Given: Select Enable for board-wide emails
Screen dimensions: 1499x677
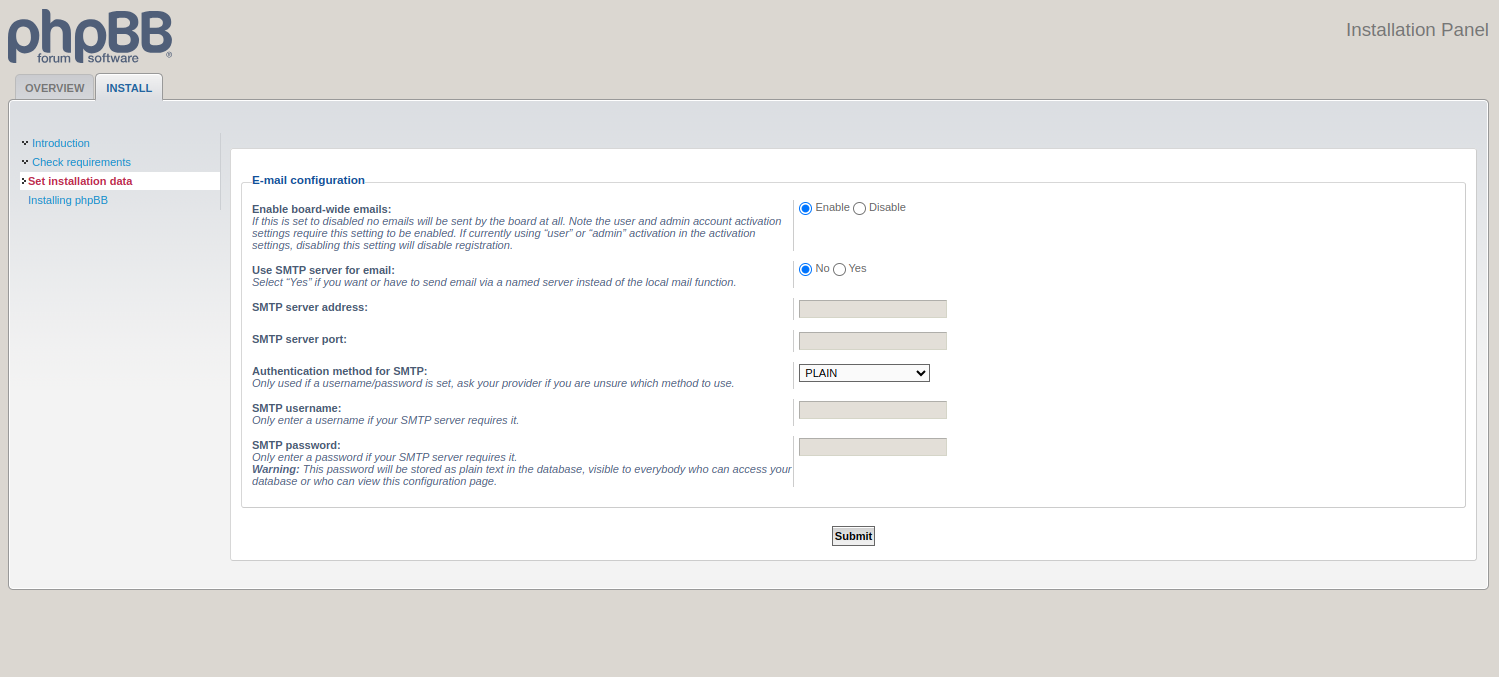Looking at the screenshot, I should [x=806, y=208].
